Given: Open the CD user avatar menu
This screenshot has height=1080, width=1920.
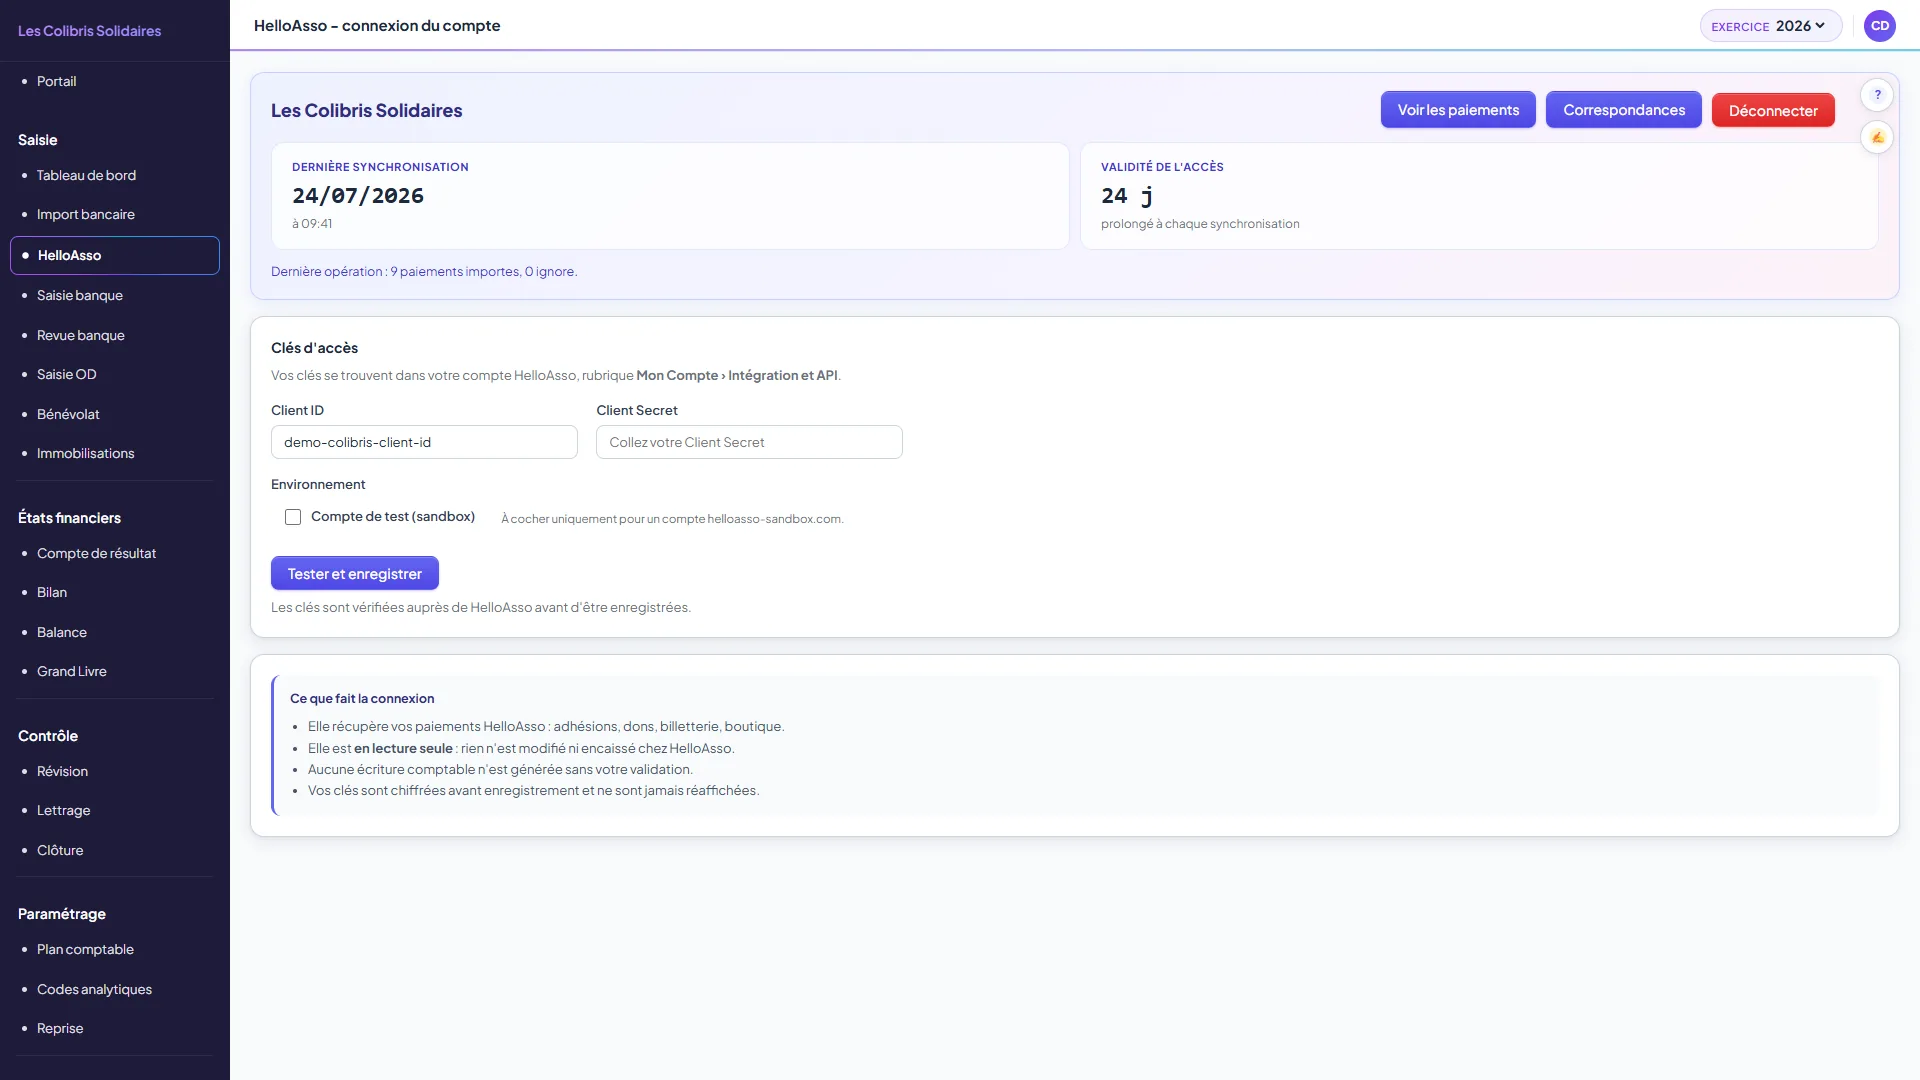Looking at the screenshot, I should pos(1880,26).
